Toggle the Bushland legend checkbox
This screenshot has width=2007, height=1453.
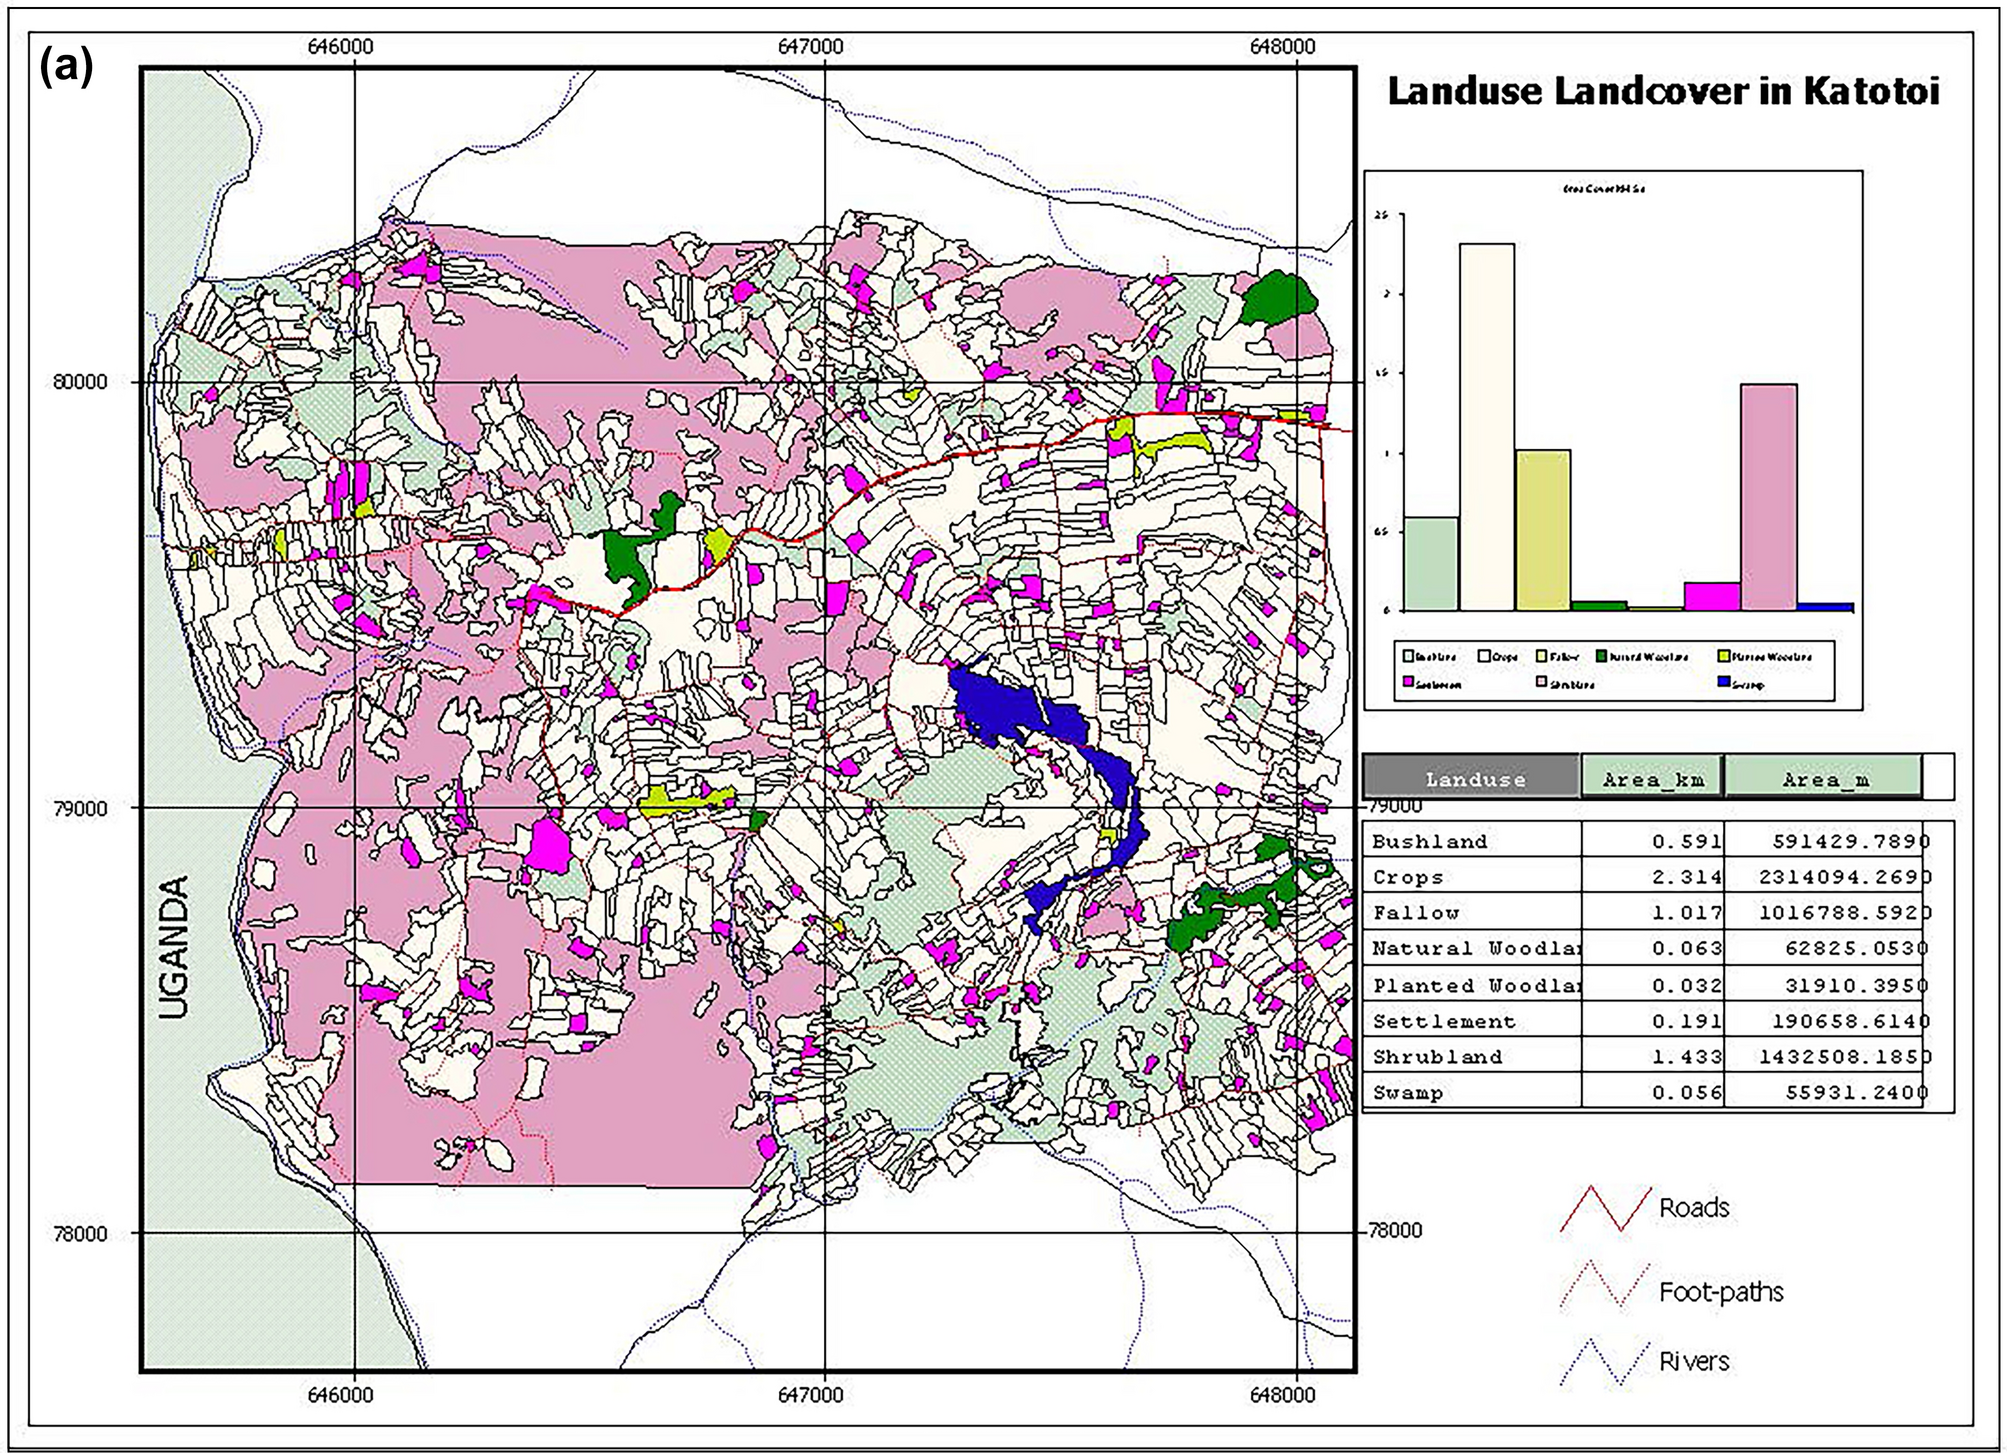click(1407, 655)
